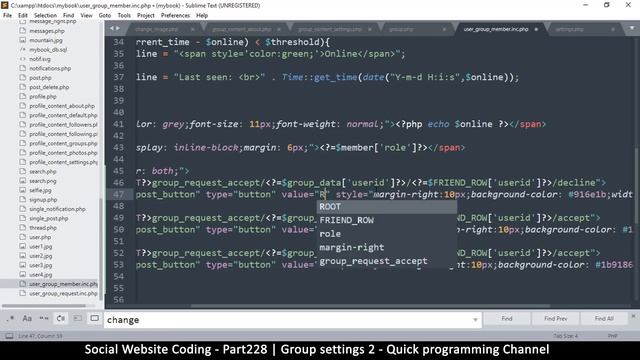Viewport: 640px width, 360px height.
Task: Open user_group_request.inc.php in sidebar
Action: (63, 293)
